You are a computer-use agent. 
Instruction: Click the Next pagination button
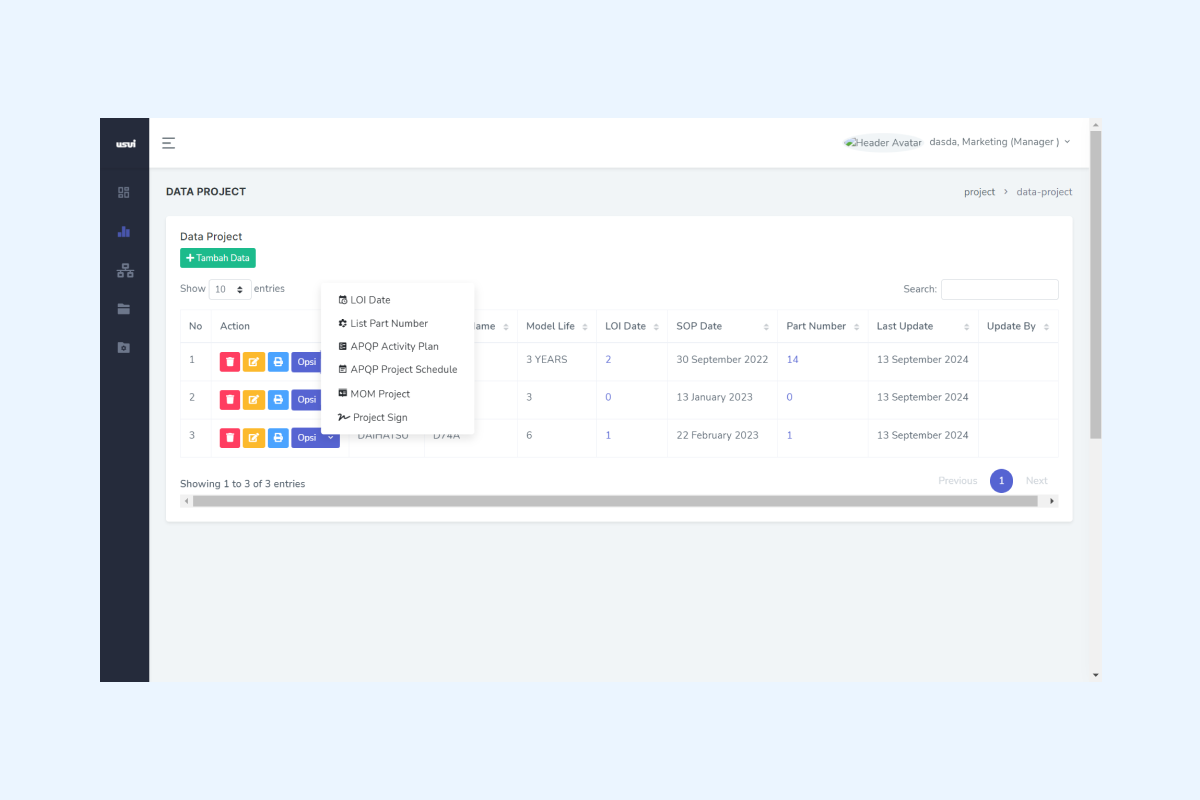tap(1037, 481)
